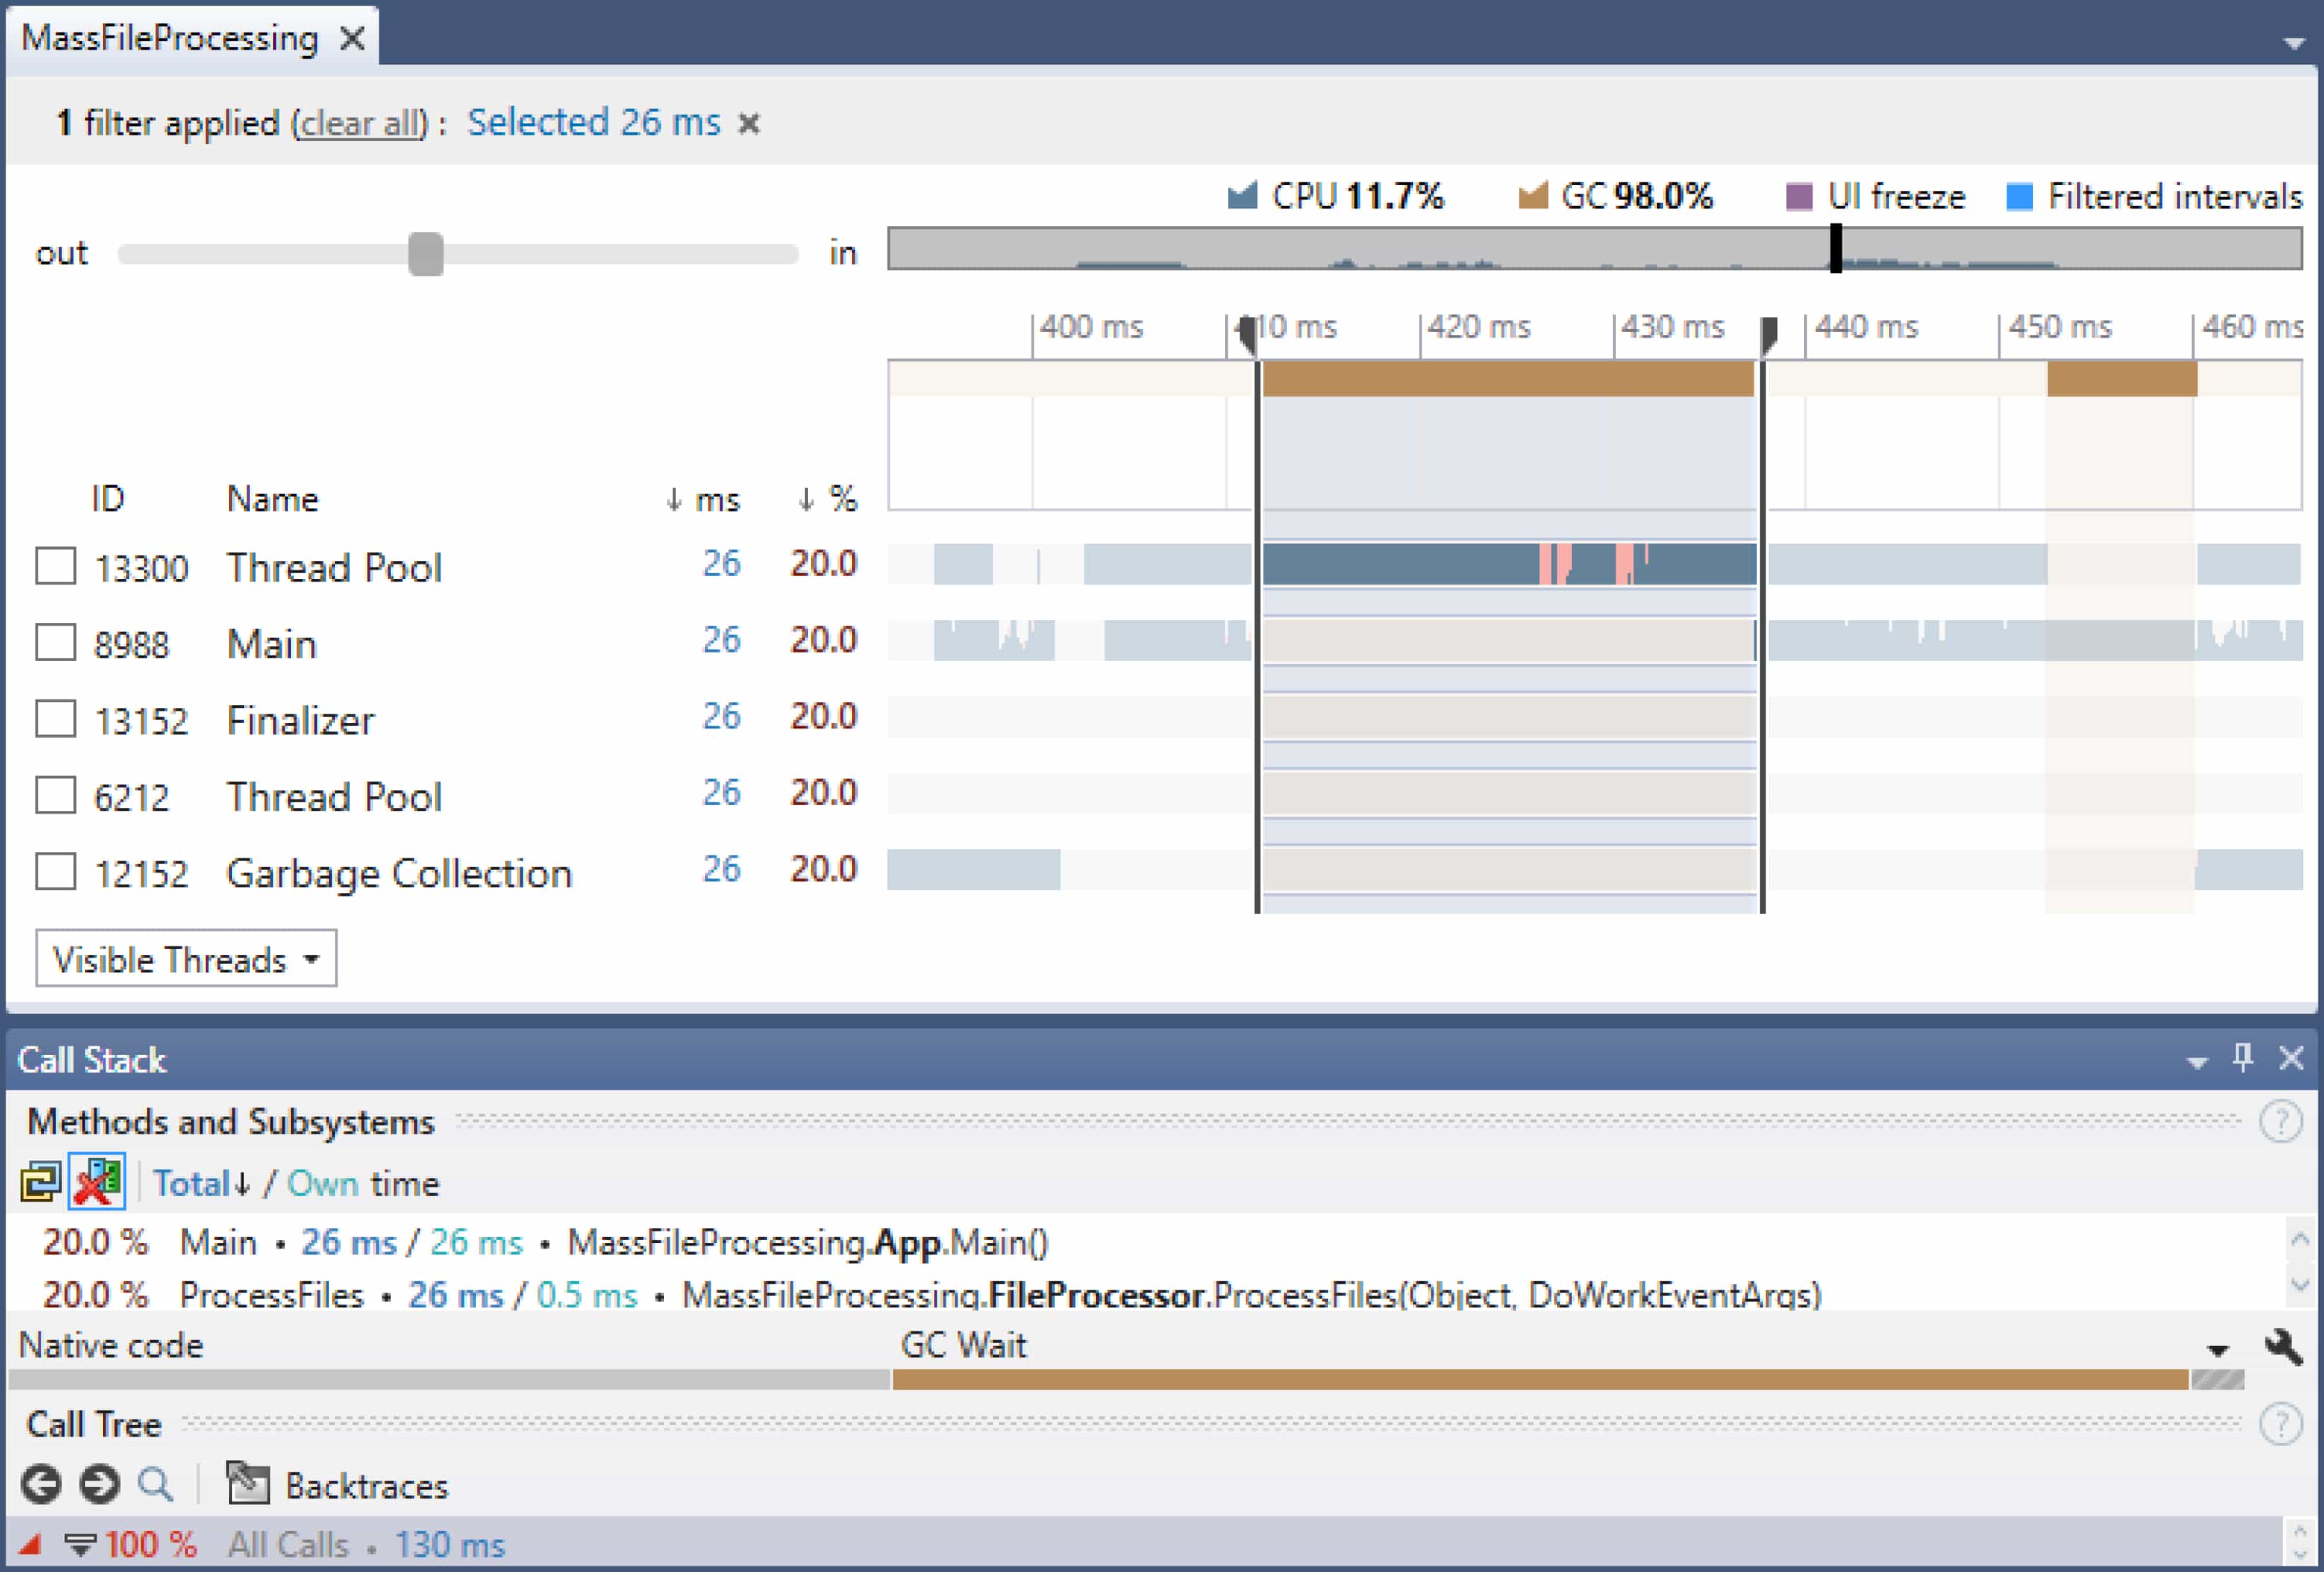Viewport: 2324px width, 1572px height.
Task: Pin the Call Stack panel
Action: [x=2243, y=1058]
